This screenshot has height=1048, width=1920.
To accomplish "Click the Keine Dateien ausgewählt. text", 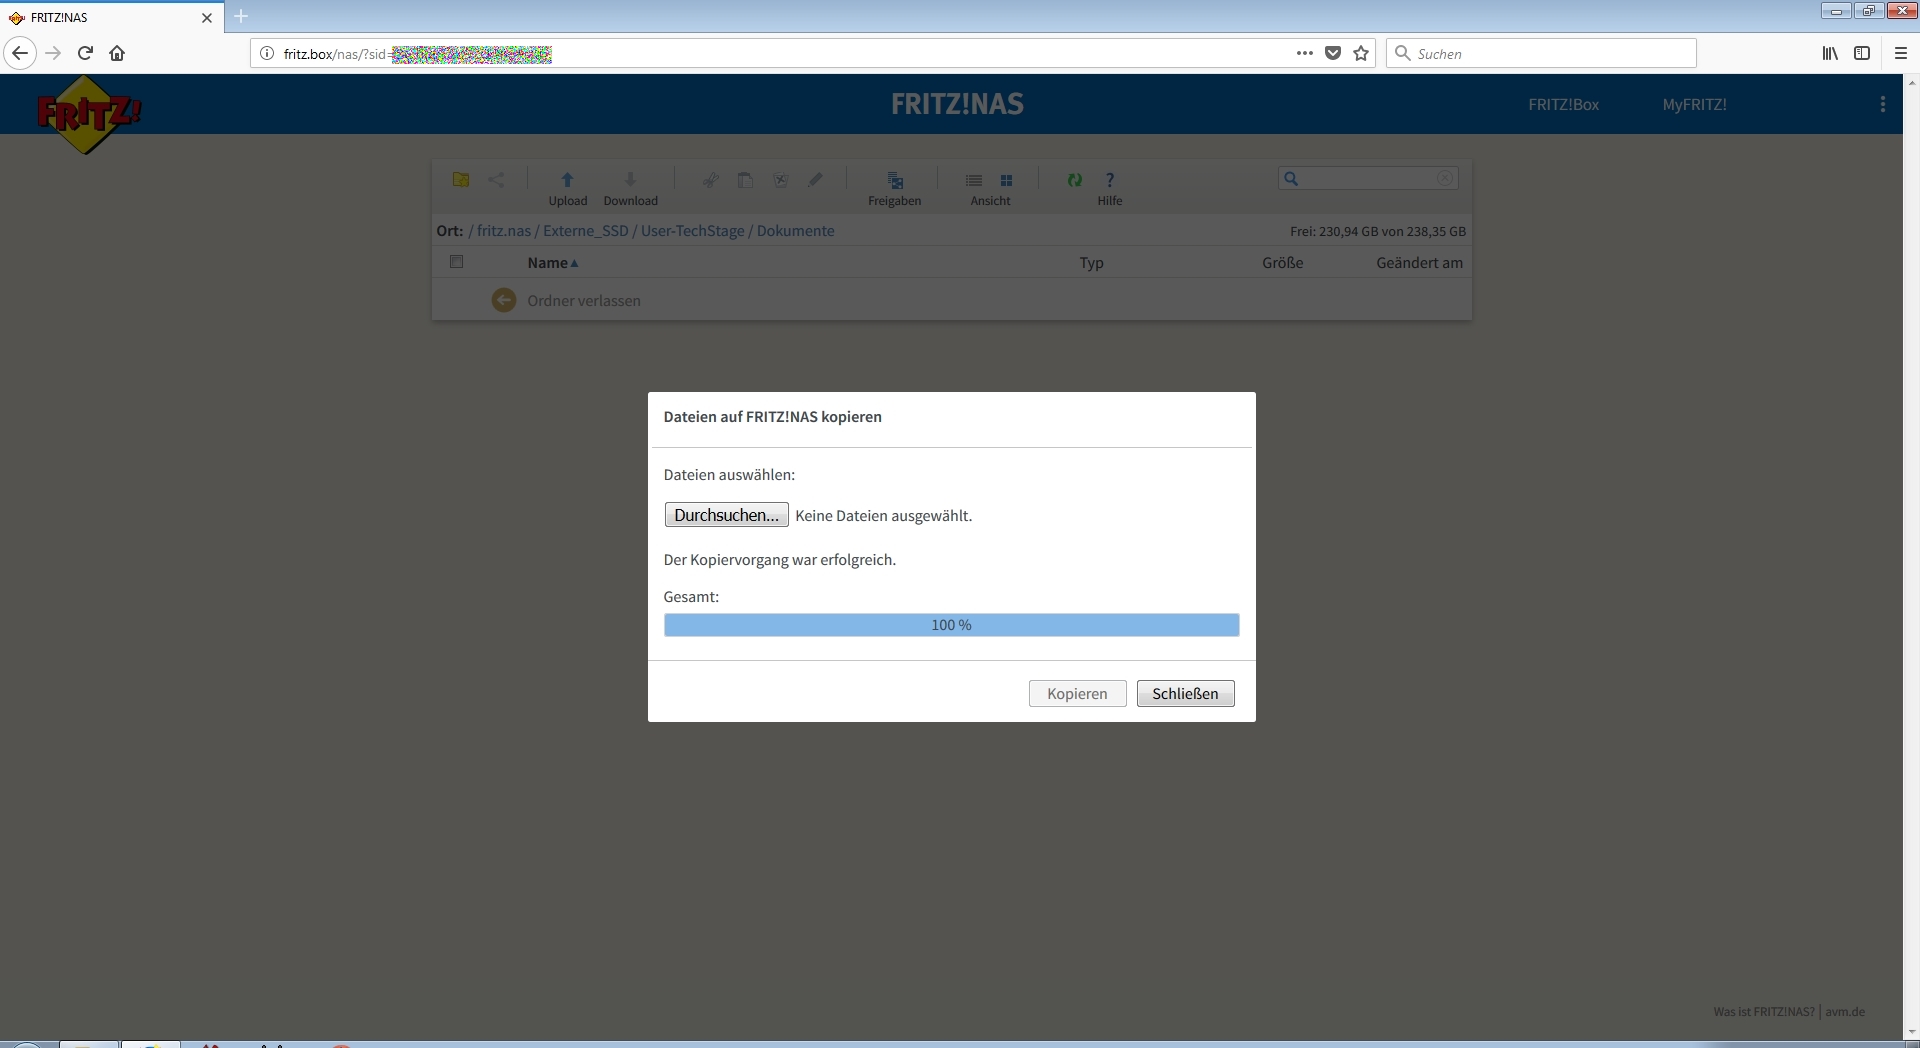I will point(883,516).
